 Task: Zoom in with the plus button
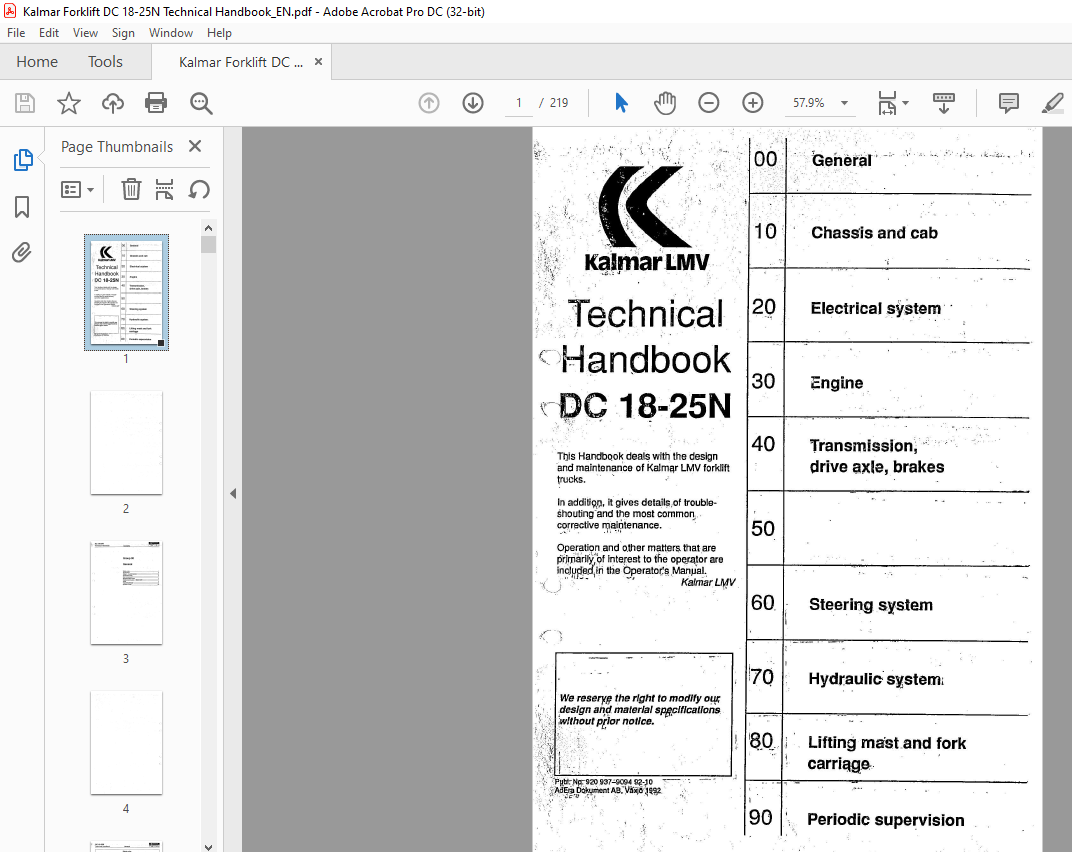[753, 103]
